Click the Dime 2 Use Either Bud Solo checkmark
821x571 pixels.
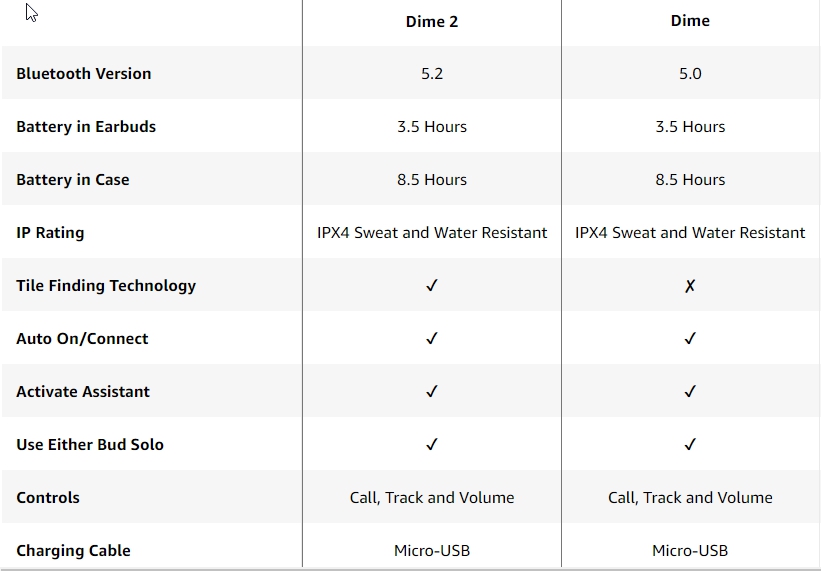click(x=432, y=445)
